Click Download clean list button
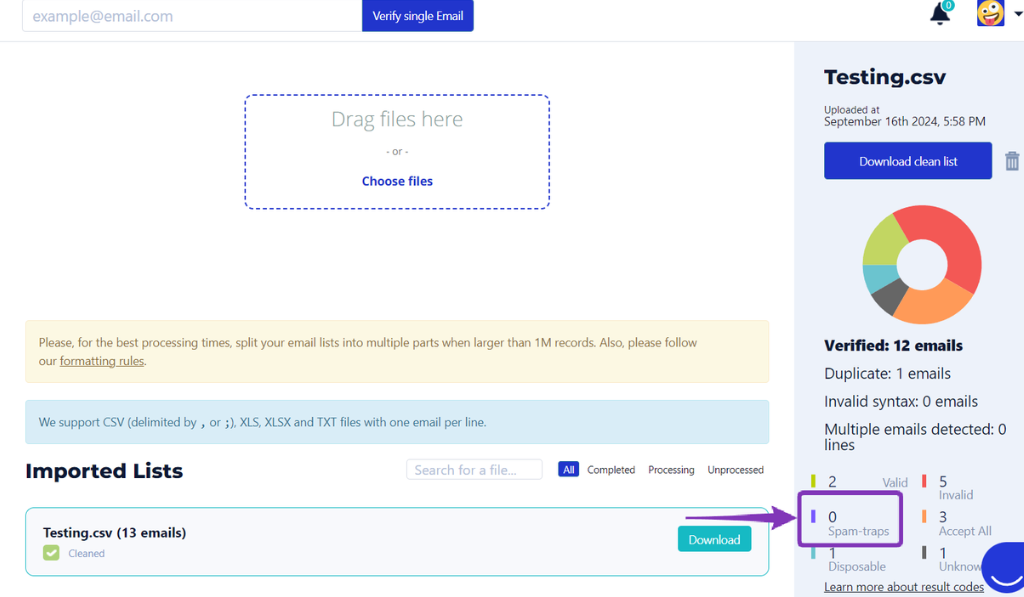The height and width of the screenshot is (597, 1024). tap(908, 161)
